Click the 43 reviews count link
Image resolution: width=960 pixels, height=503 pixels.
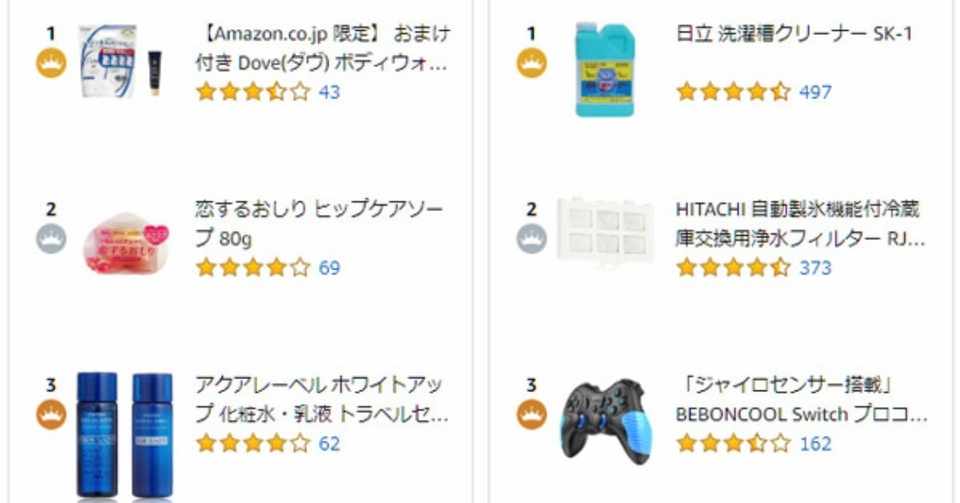click(329, 92)
